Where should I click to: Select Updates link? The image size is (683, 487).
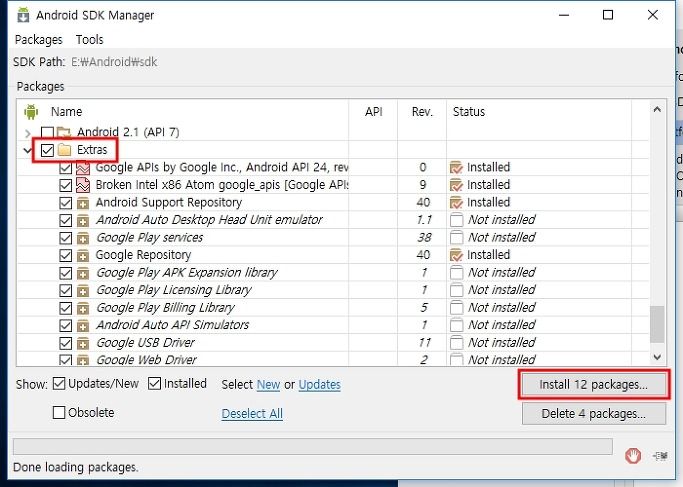[x=320, y=385]
